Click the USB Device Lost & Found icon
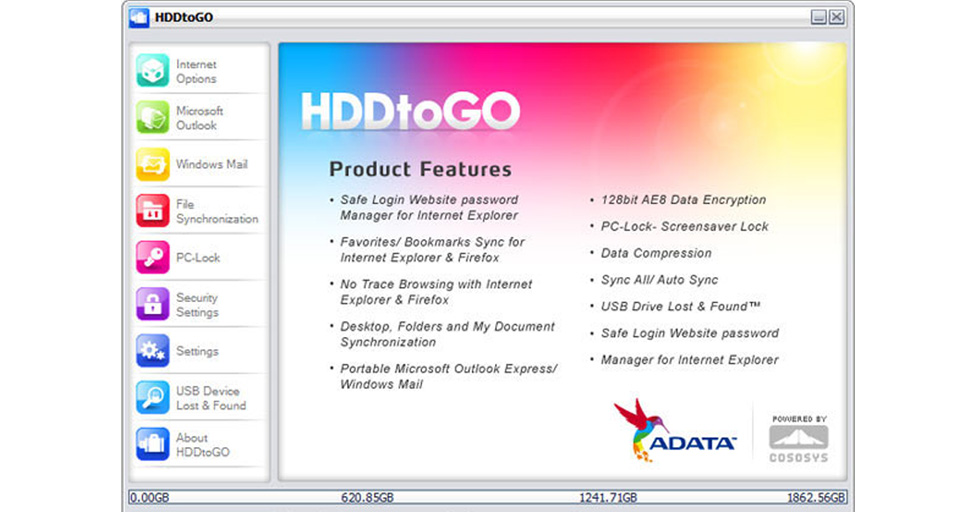Image resolution: width=960 pixels, height=512 pixels. coord(152,397)
